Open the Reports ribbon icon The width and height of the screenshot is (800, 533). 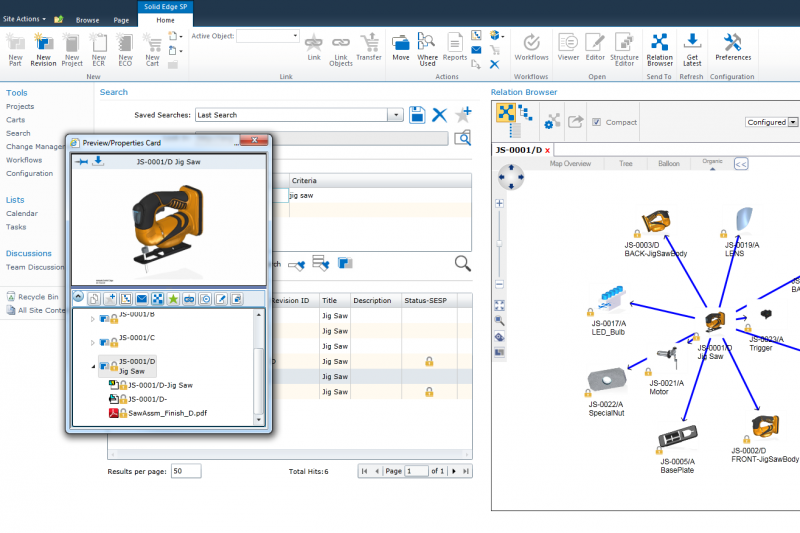(x=455, y=47)
